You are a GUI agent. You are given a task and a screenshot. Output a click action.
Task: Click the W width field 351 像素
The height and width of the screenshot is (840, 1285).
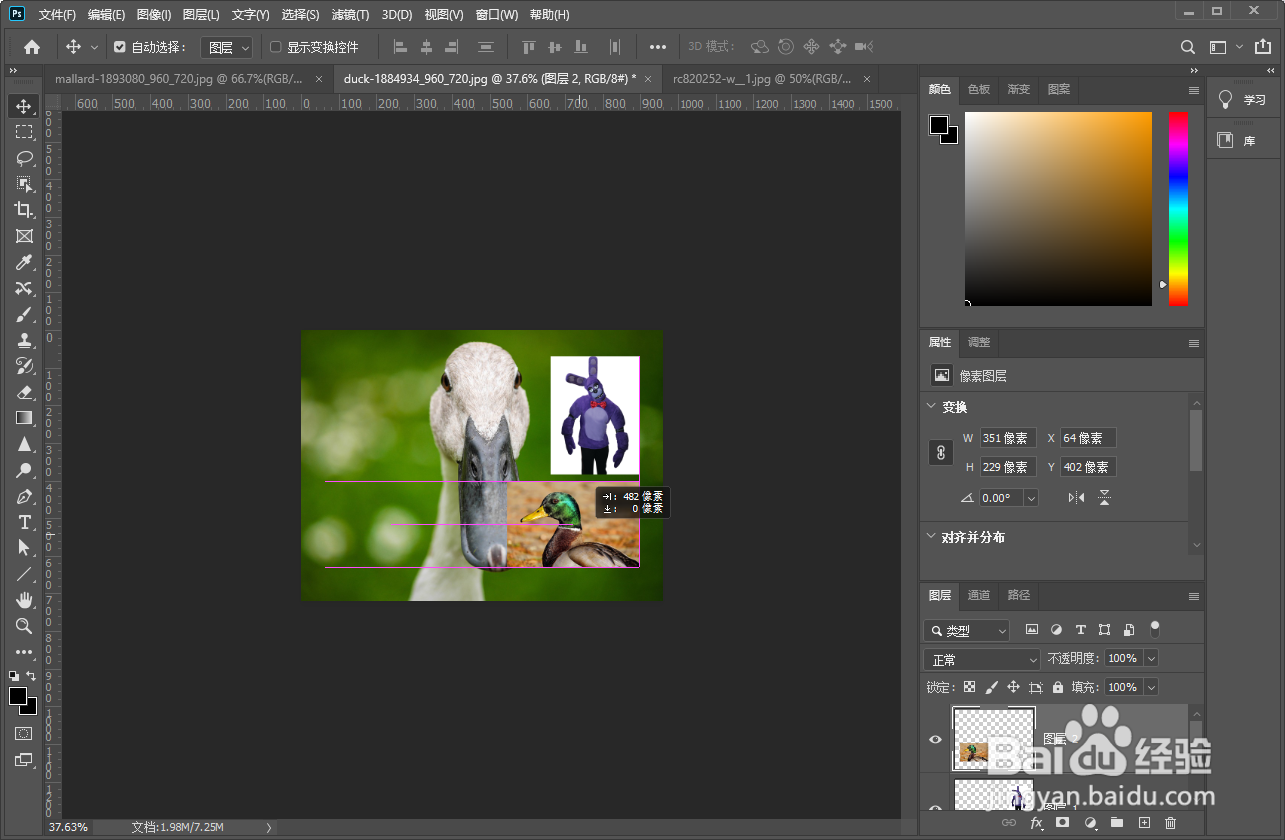(x=1008, y=438)
